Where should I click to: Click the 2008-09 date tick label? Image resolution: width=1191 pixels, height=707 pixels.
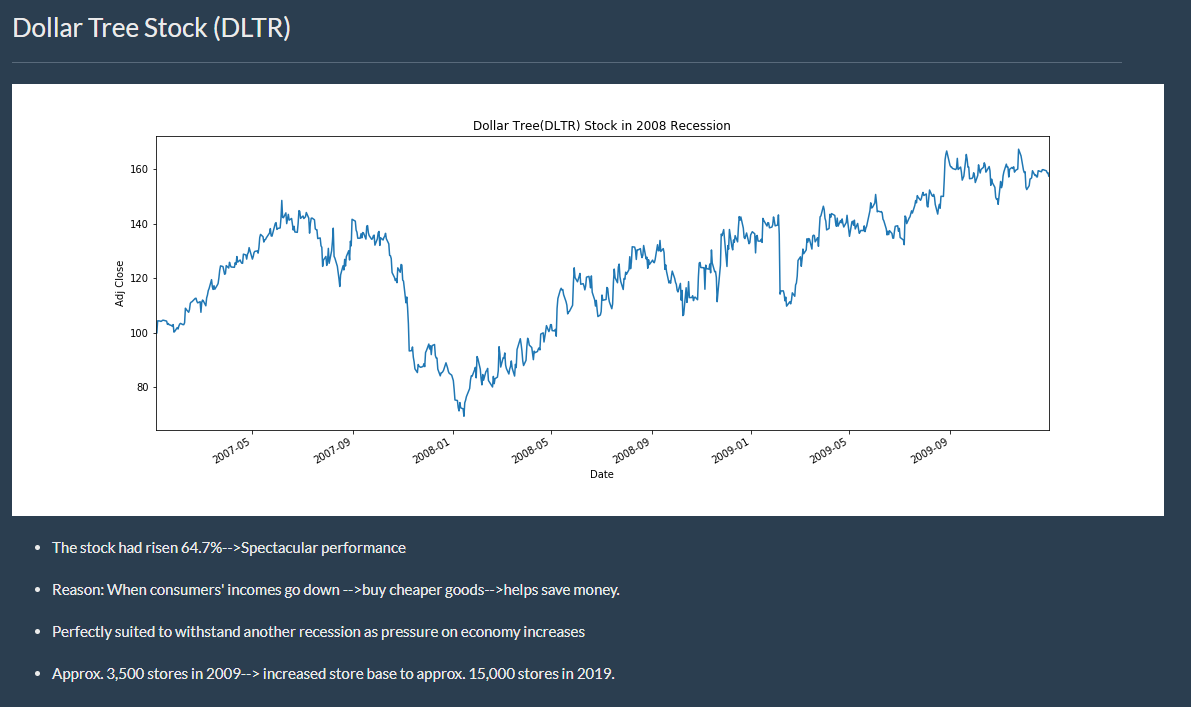pyautogui.click(x=631, y=451)
